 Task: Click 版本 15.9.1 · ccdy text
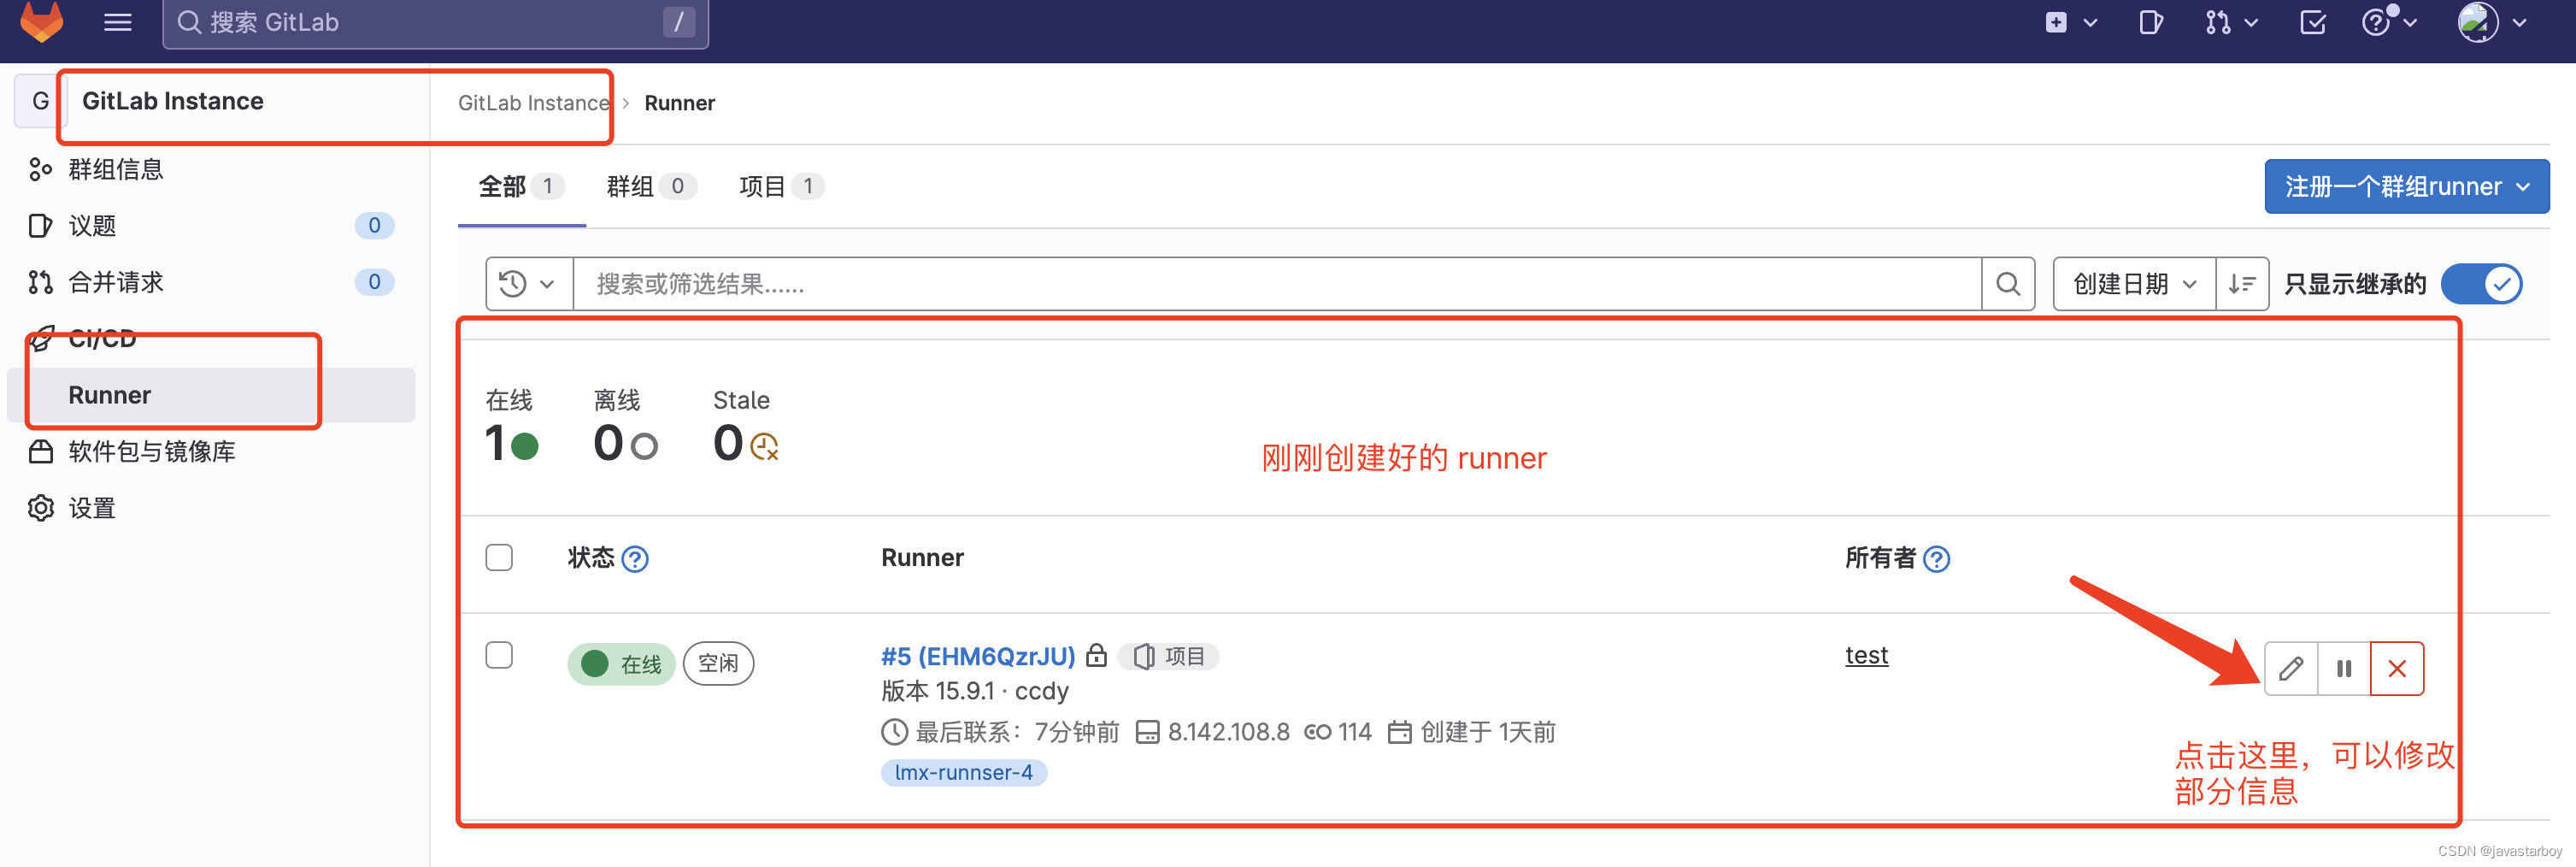coord(975,691)
